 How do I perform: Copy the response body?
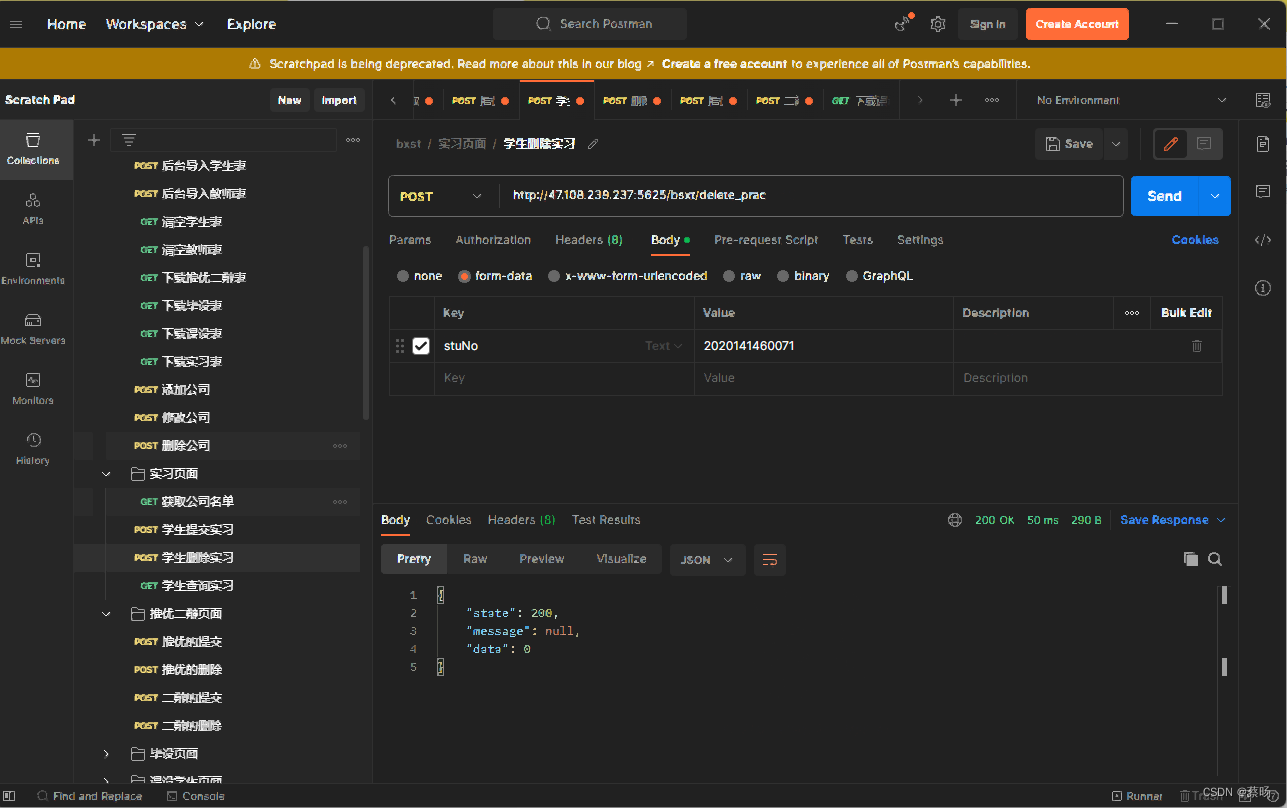click(1190, 559)
